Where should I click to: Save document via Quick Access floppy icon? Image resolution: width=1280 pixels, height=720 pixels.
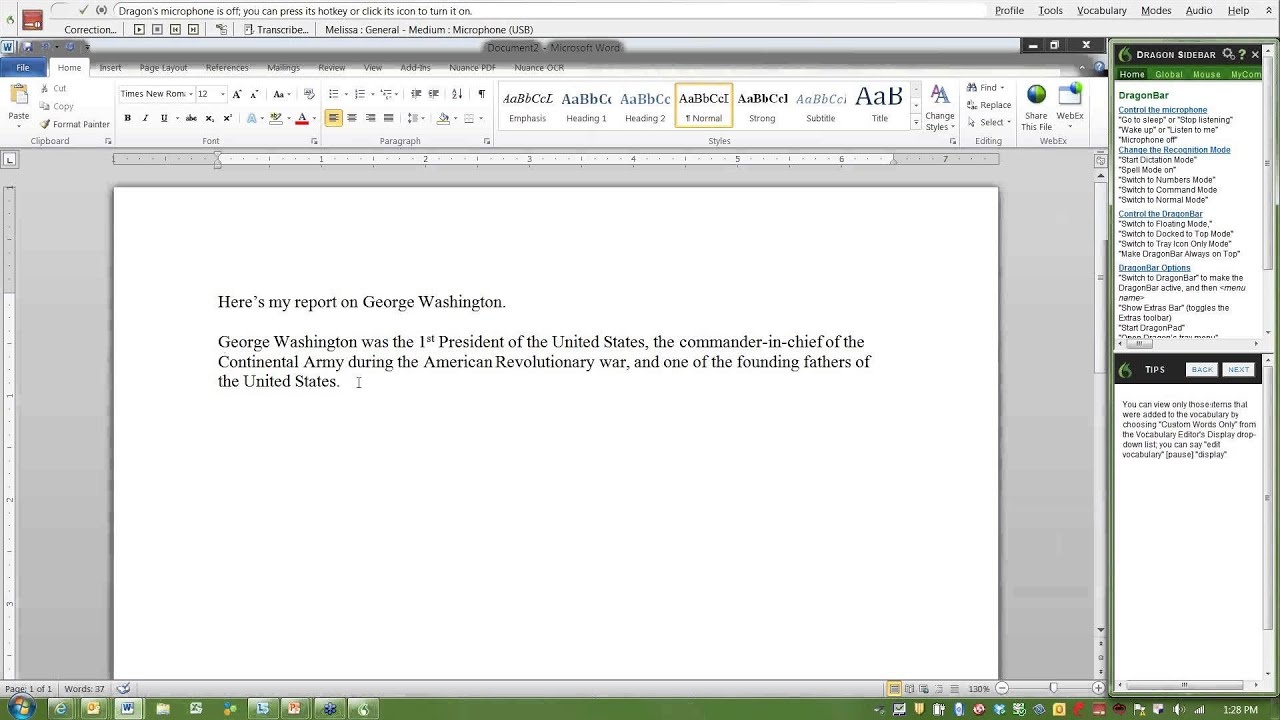pyautogui.click(x=27, y=47)
